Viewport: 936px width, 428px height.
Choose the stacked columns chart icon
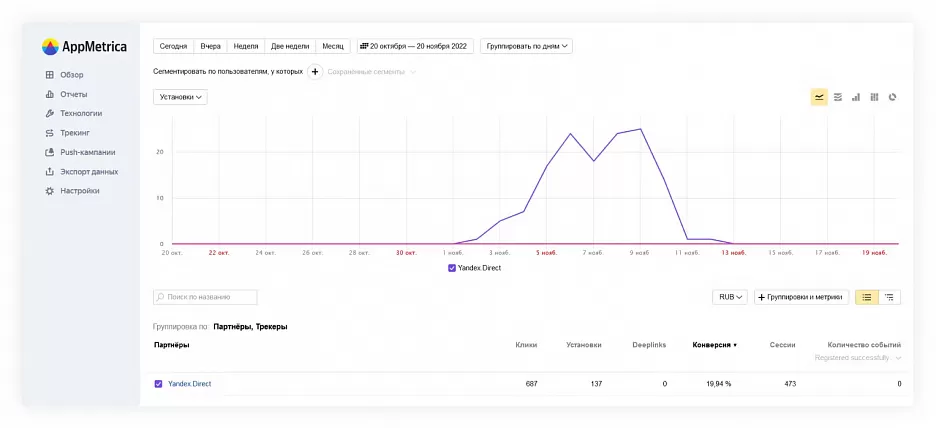click(x=874, y=97)
